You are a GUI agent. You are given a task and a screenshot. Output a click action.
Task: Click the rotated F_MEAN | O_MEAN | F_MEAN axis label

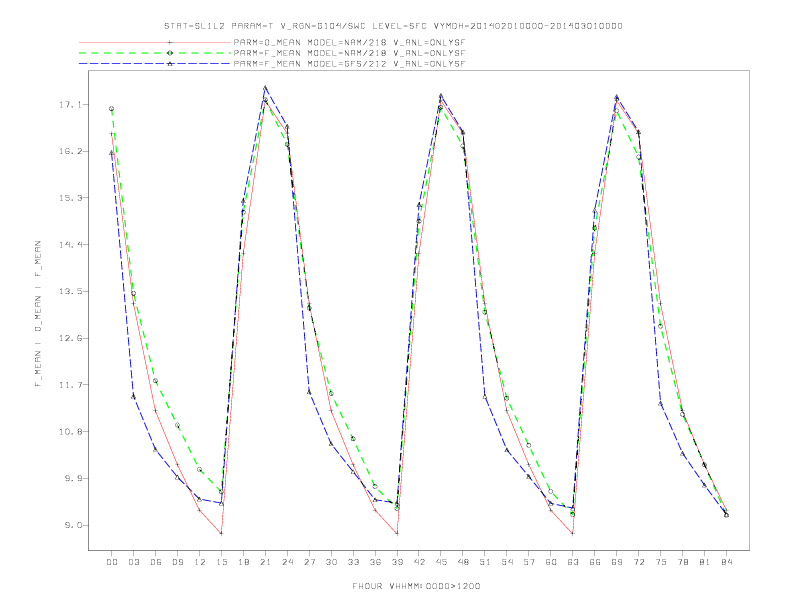tap(37, 314)
